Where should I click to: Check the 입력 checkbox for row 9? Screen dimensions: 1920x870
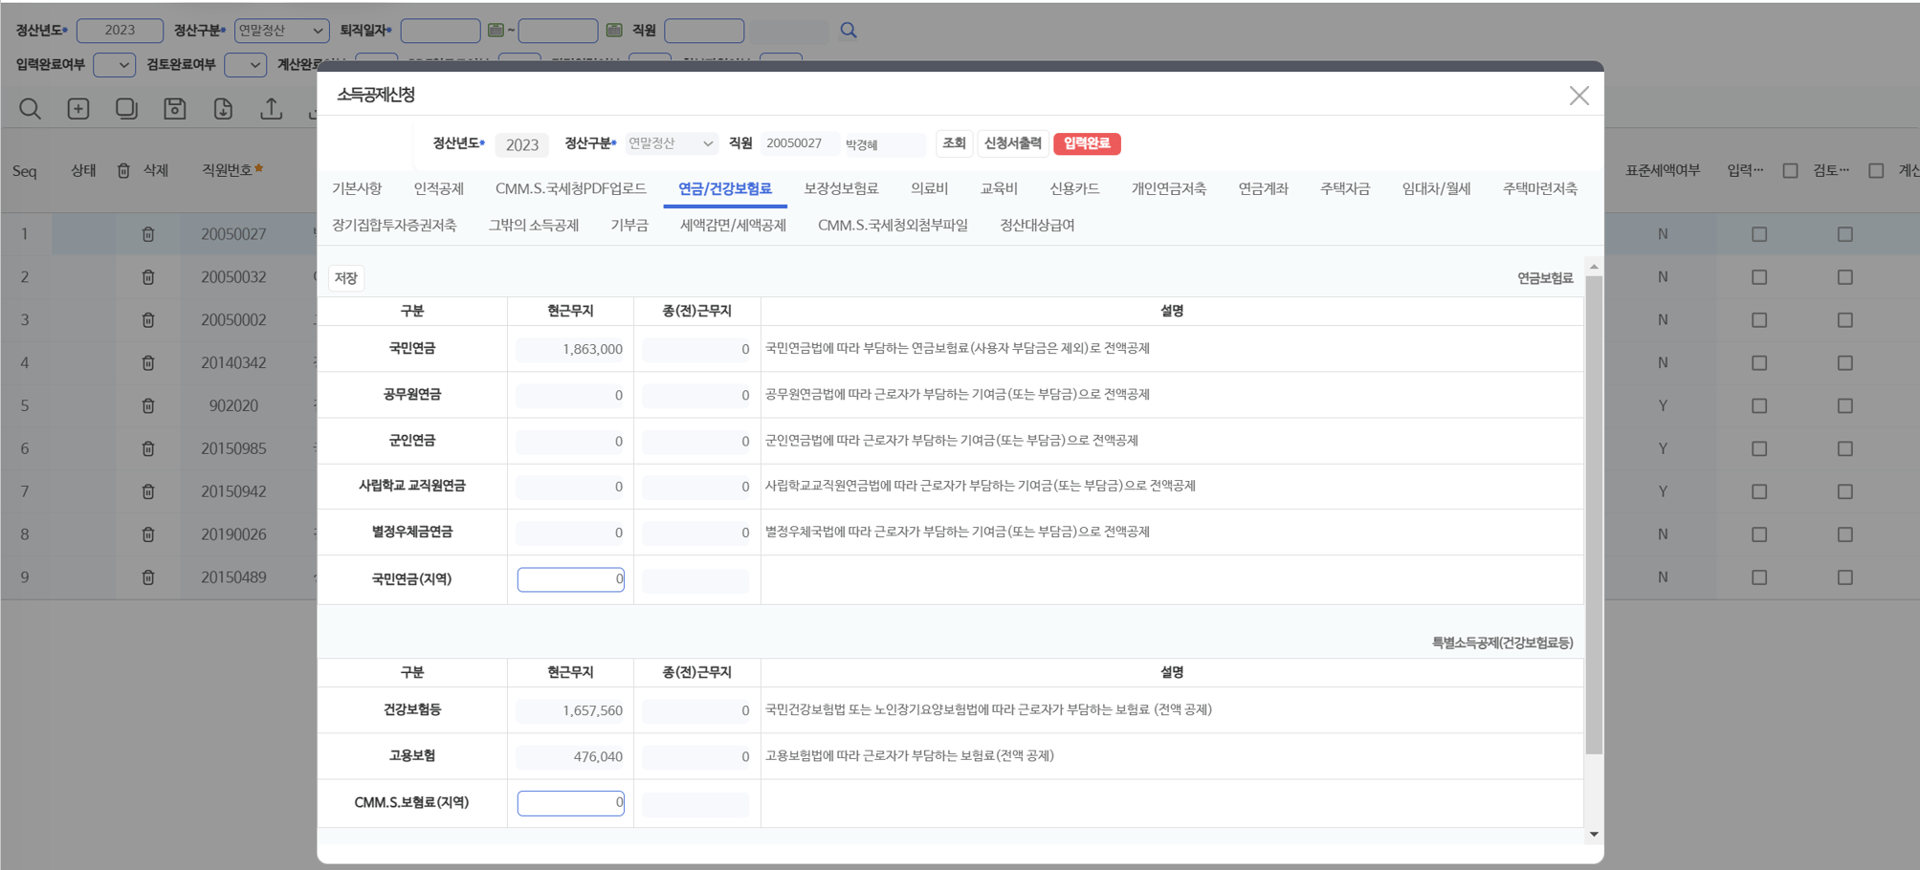[x=1759, y=578]
